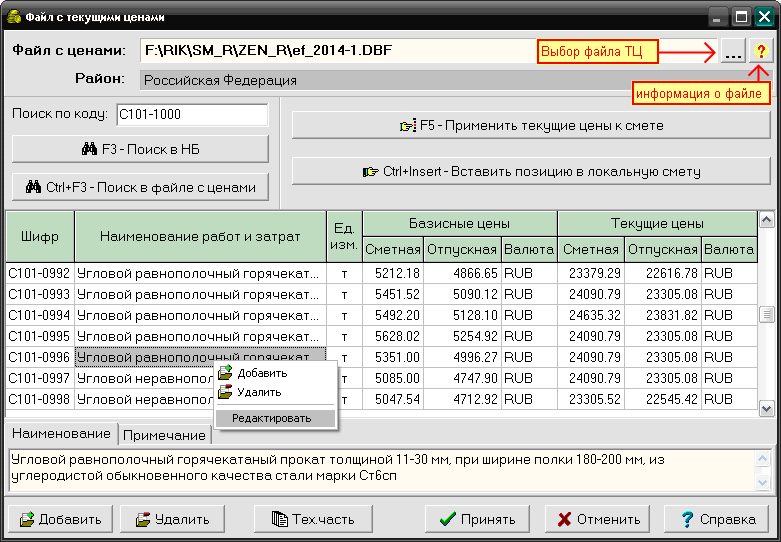Image resolution: width=781 pixels, height=542 pixels.
Task: Click the description box scroll up arrow
Action: click(763, 459)
